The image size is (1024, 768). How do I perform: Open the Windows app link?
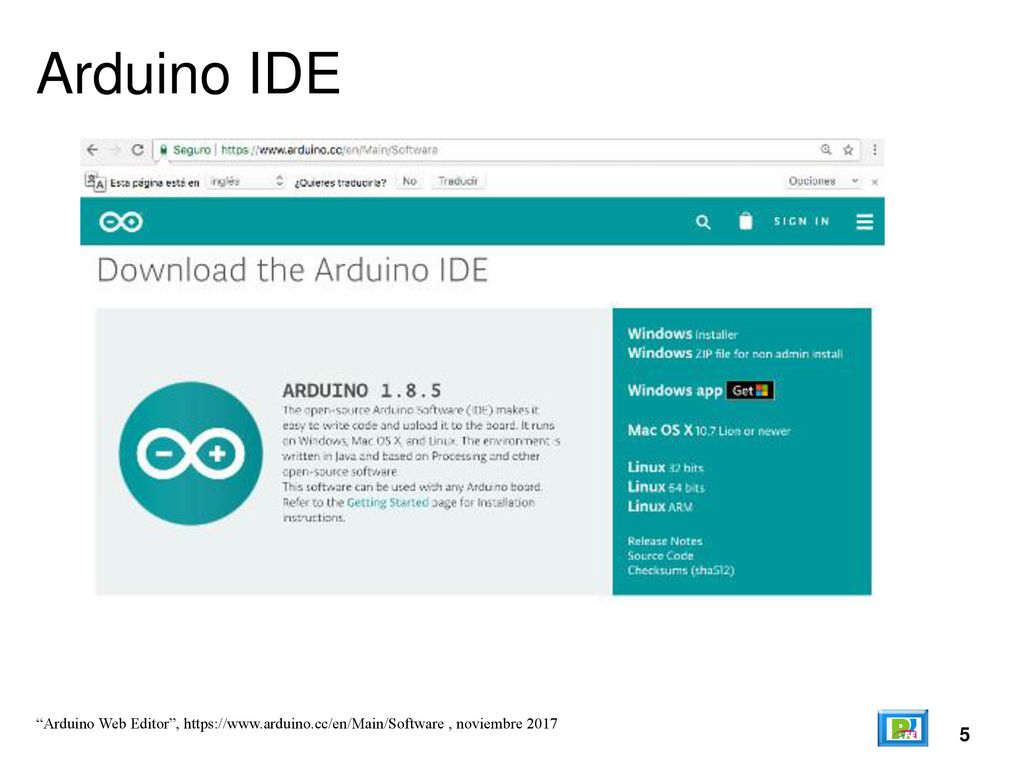[675, 391]
